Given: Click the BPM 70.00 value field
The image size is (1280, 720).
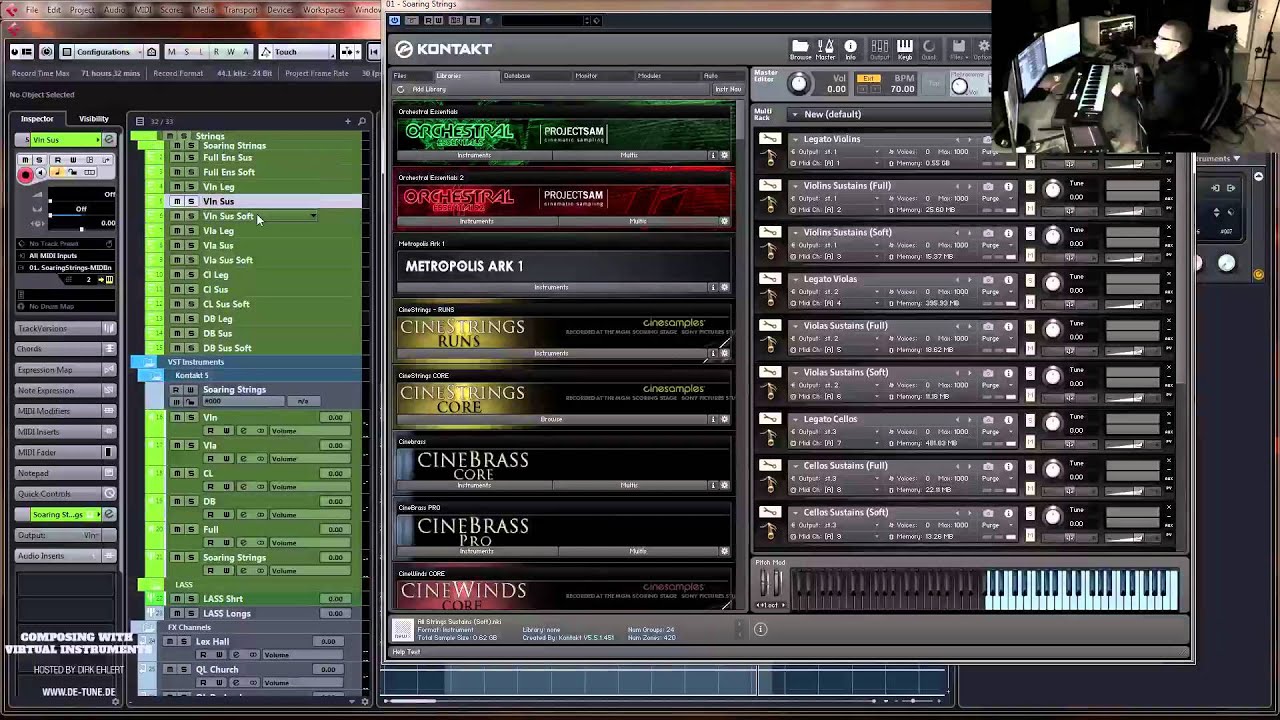Looking at the screenshot, I should (903, 89).
